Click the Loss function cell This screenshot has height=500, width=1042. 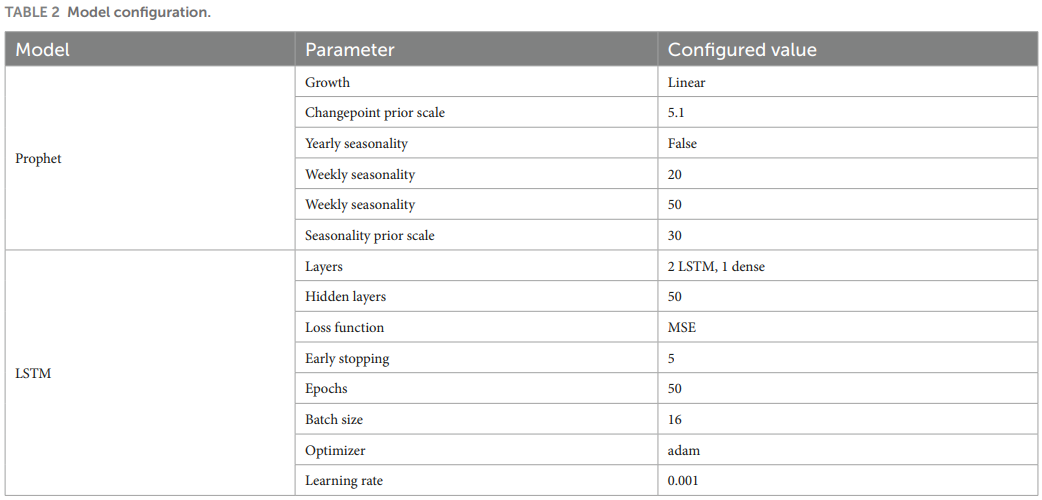(x=476, y=326)
